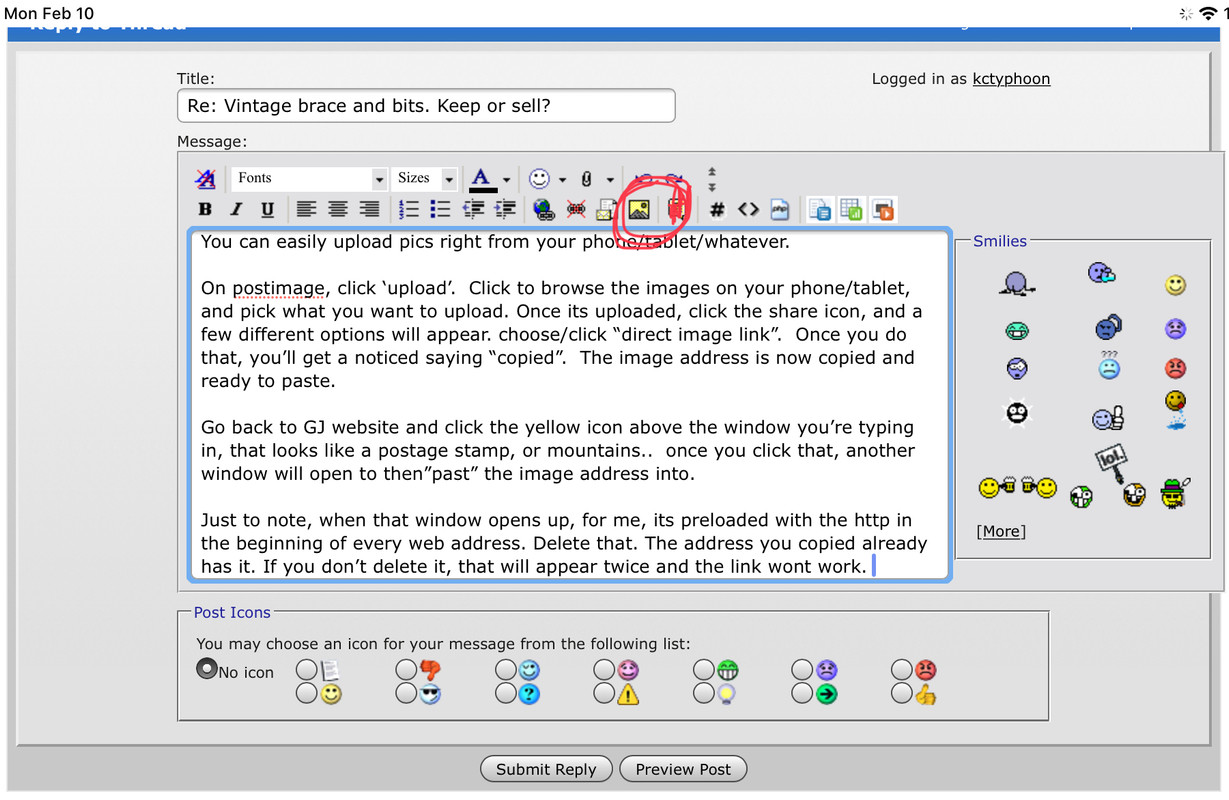The height and width of the screenshot is (800, 1229).
Task: Click the Attachments paperclip icon
Action: coord(586,178)
